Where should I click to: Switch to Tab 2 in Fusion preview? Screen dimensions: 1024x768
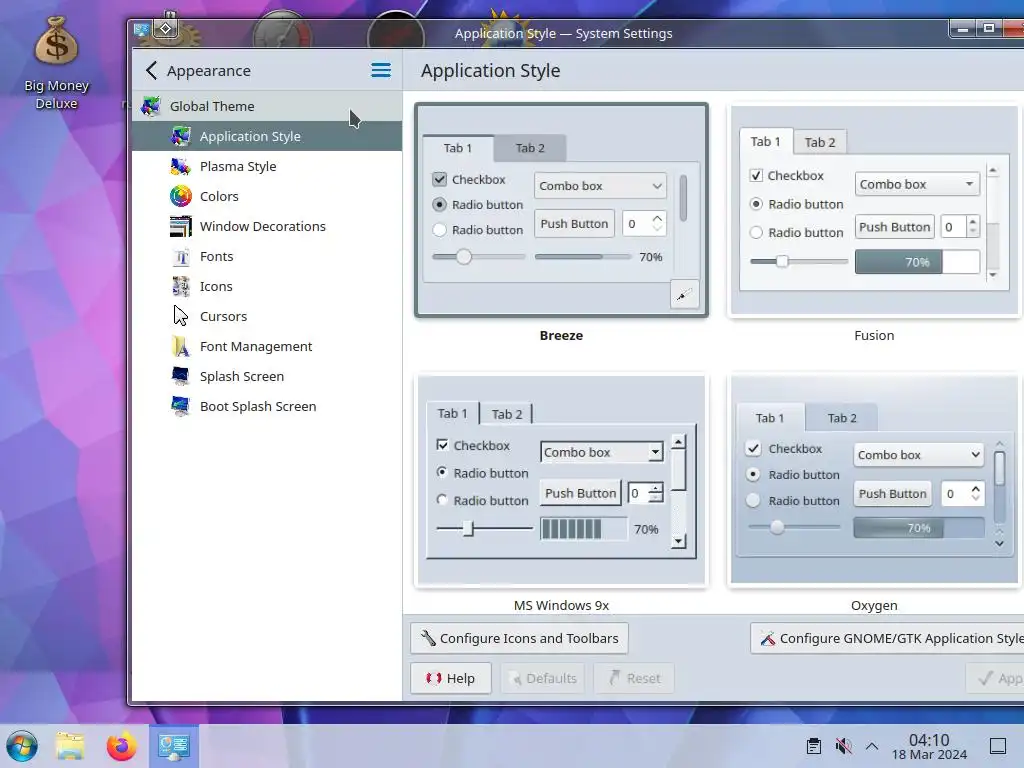tap(820, 142)
